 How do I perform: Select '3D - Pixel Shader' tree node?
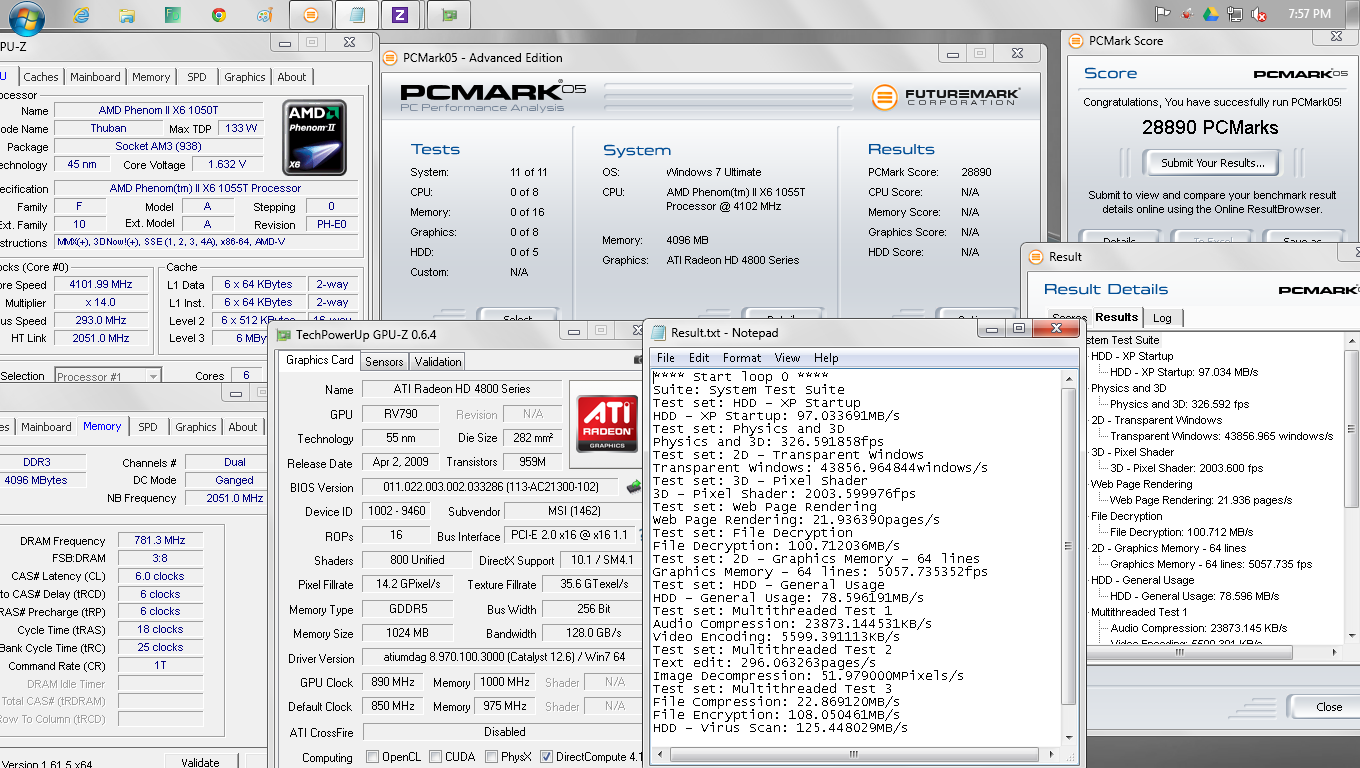(x=1132, y=452)
